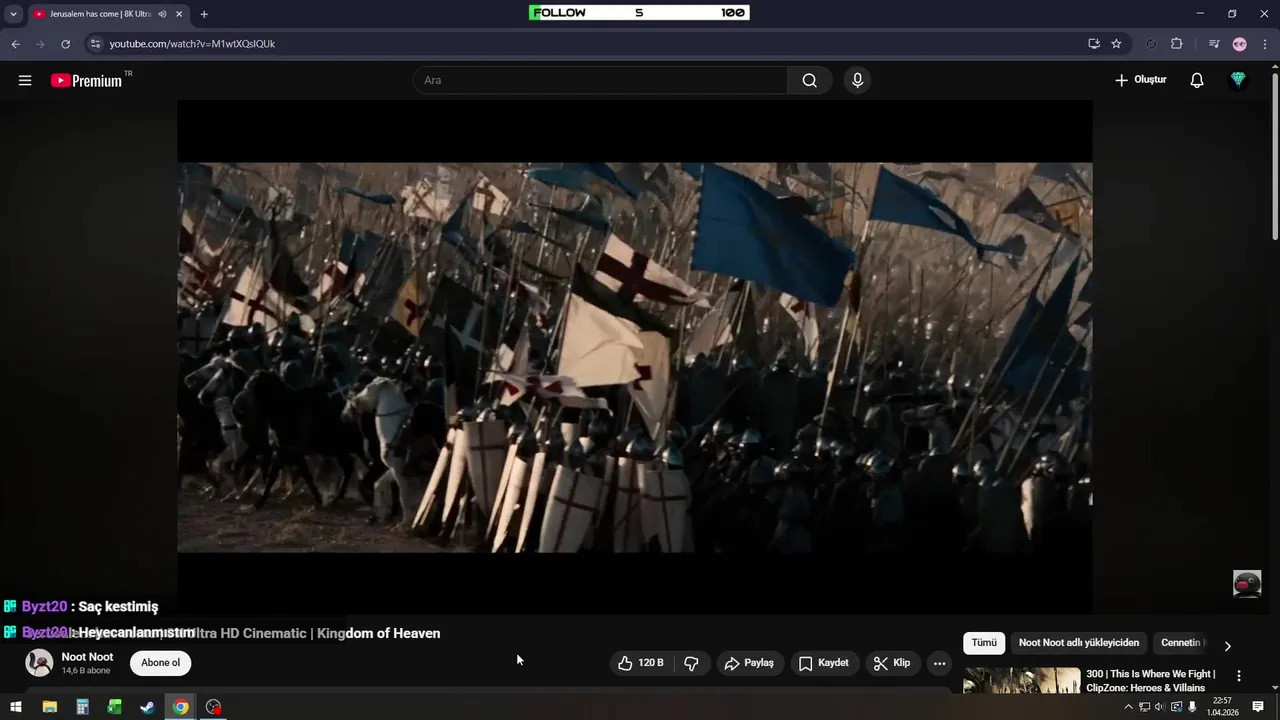Create a clip with Klip
This screenshot has width=1280, height=720.
point(892,663)
